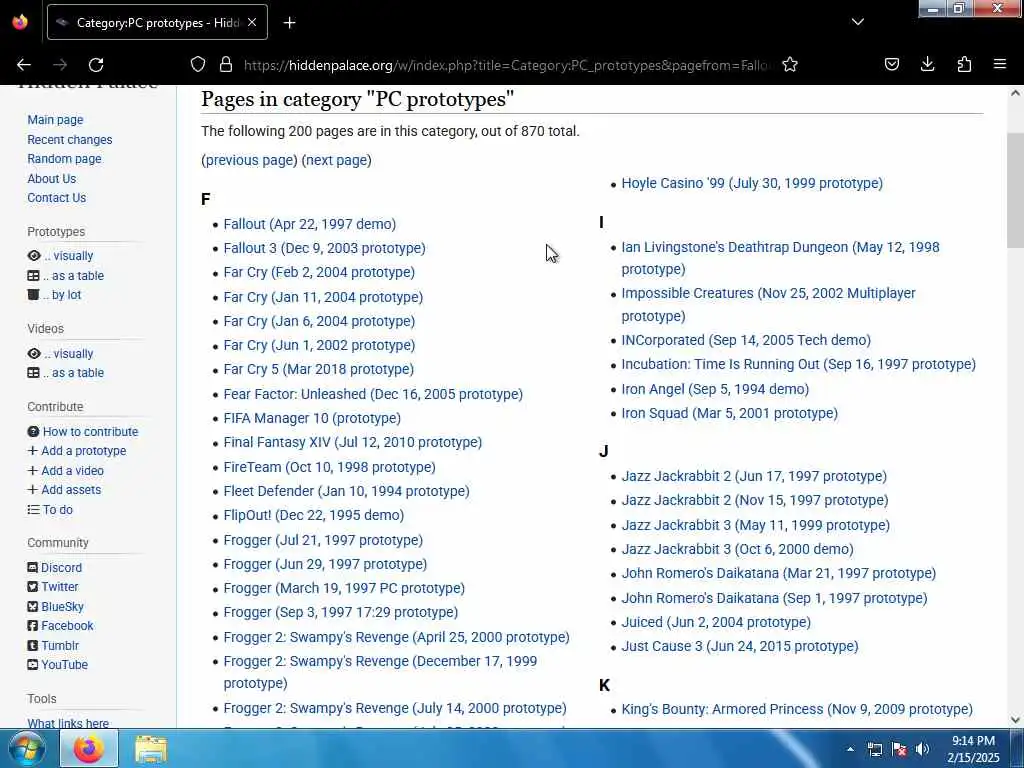Viewport: 1024px width, 768px height.
Task: Show hidden tray icons arrow
Action: [850, 749]
